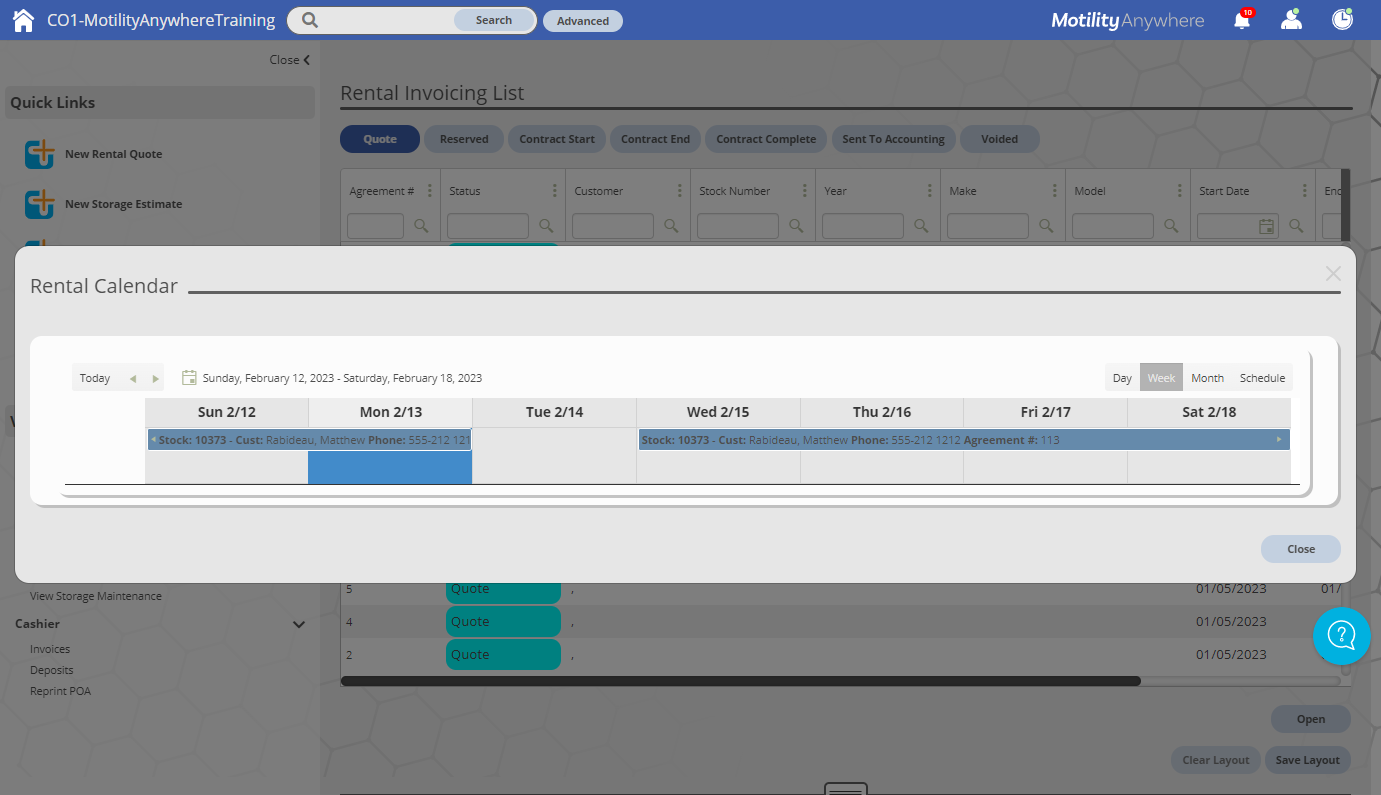Click the Customer filter input field

pos(613,226)
